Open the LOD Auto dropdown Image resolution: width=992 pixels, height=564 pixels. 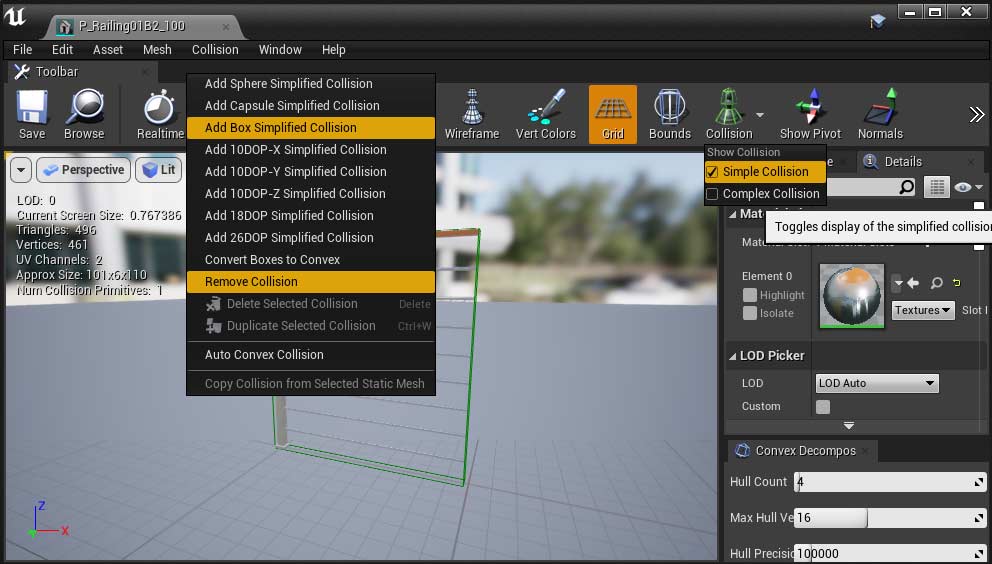pos(877,383)
